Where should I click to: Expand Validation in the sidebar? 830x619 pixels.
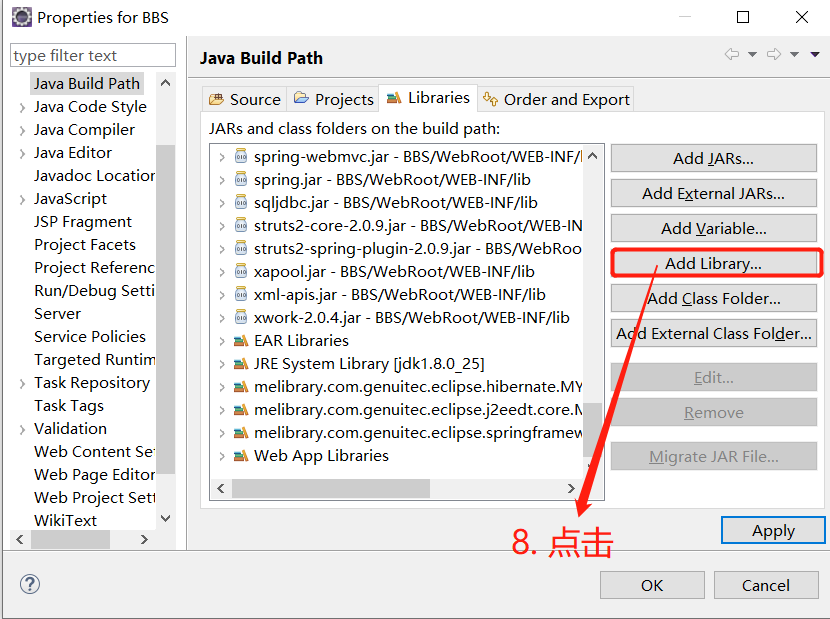[x=22, y=429]
